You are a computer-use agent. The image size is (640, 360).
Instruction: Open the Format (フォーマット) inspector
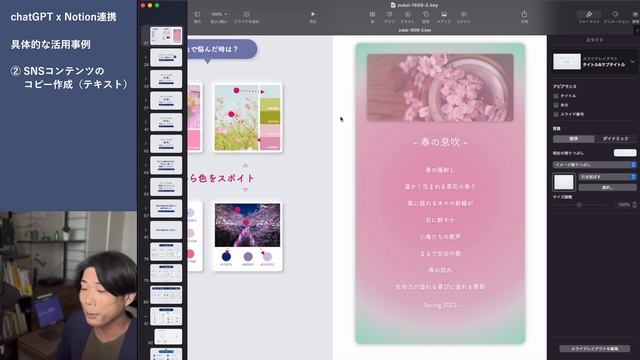[x=589, y=14]
